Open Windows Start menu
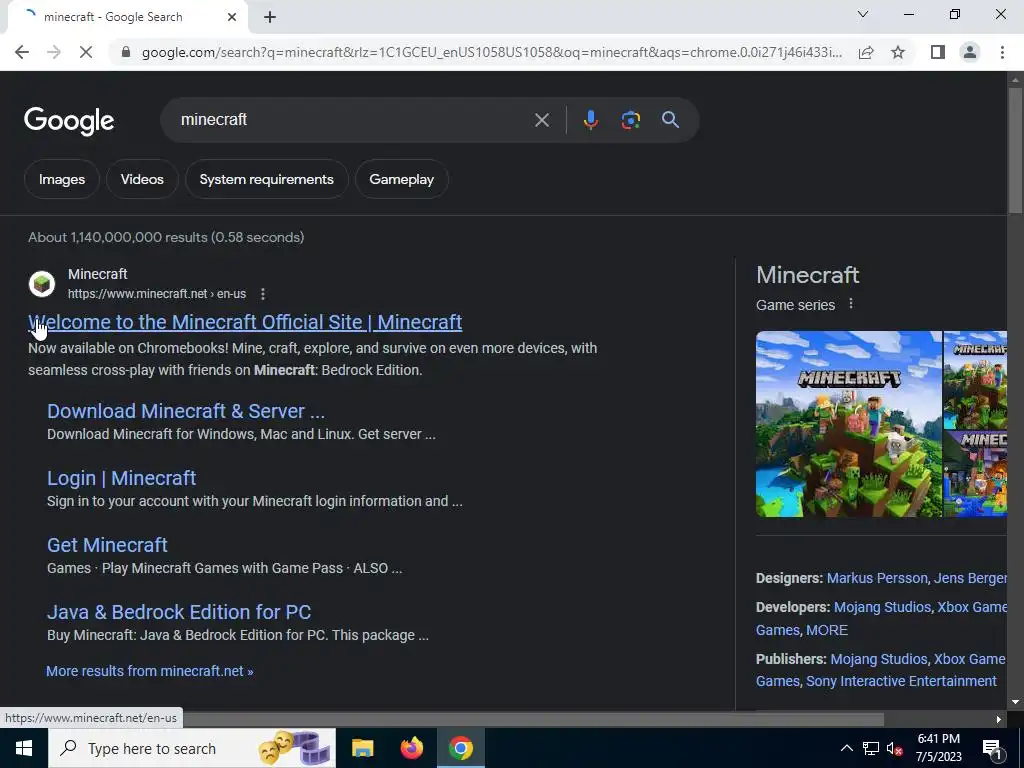The image size is (1024, 768). [x=24, y=748]
